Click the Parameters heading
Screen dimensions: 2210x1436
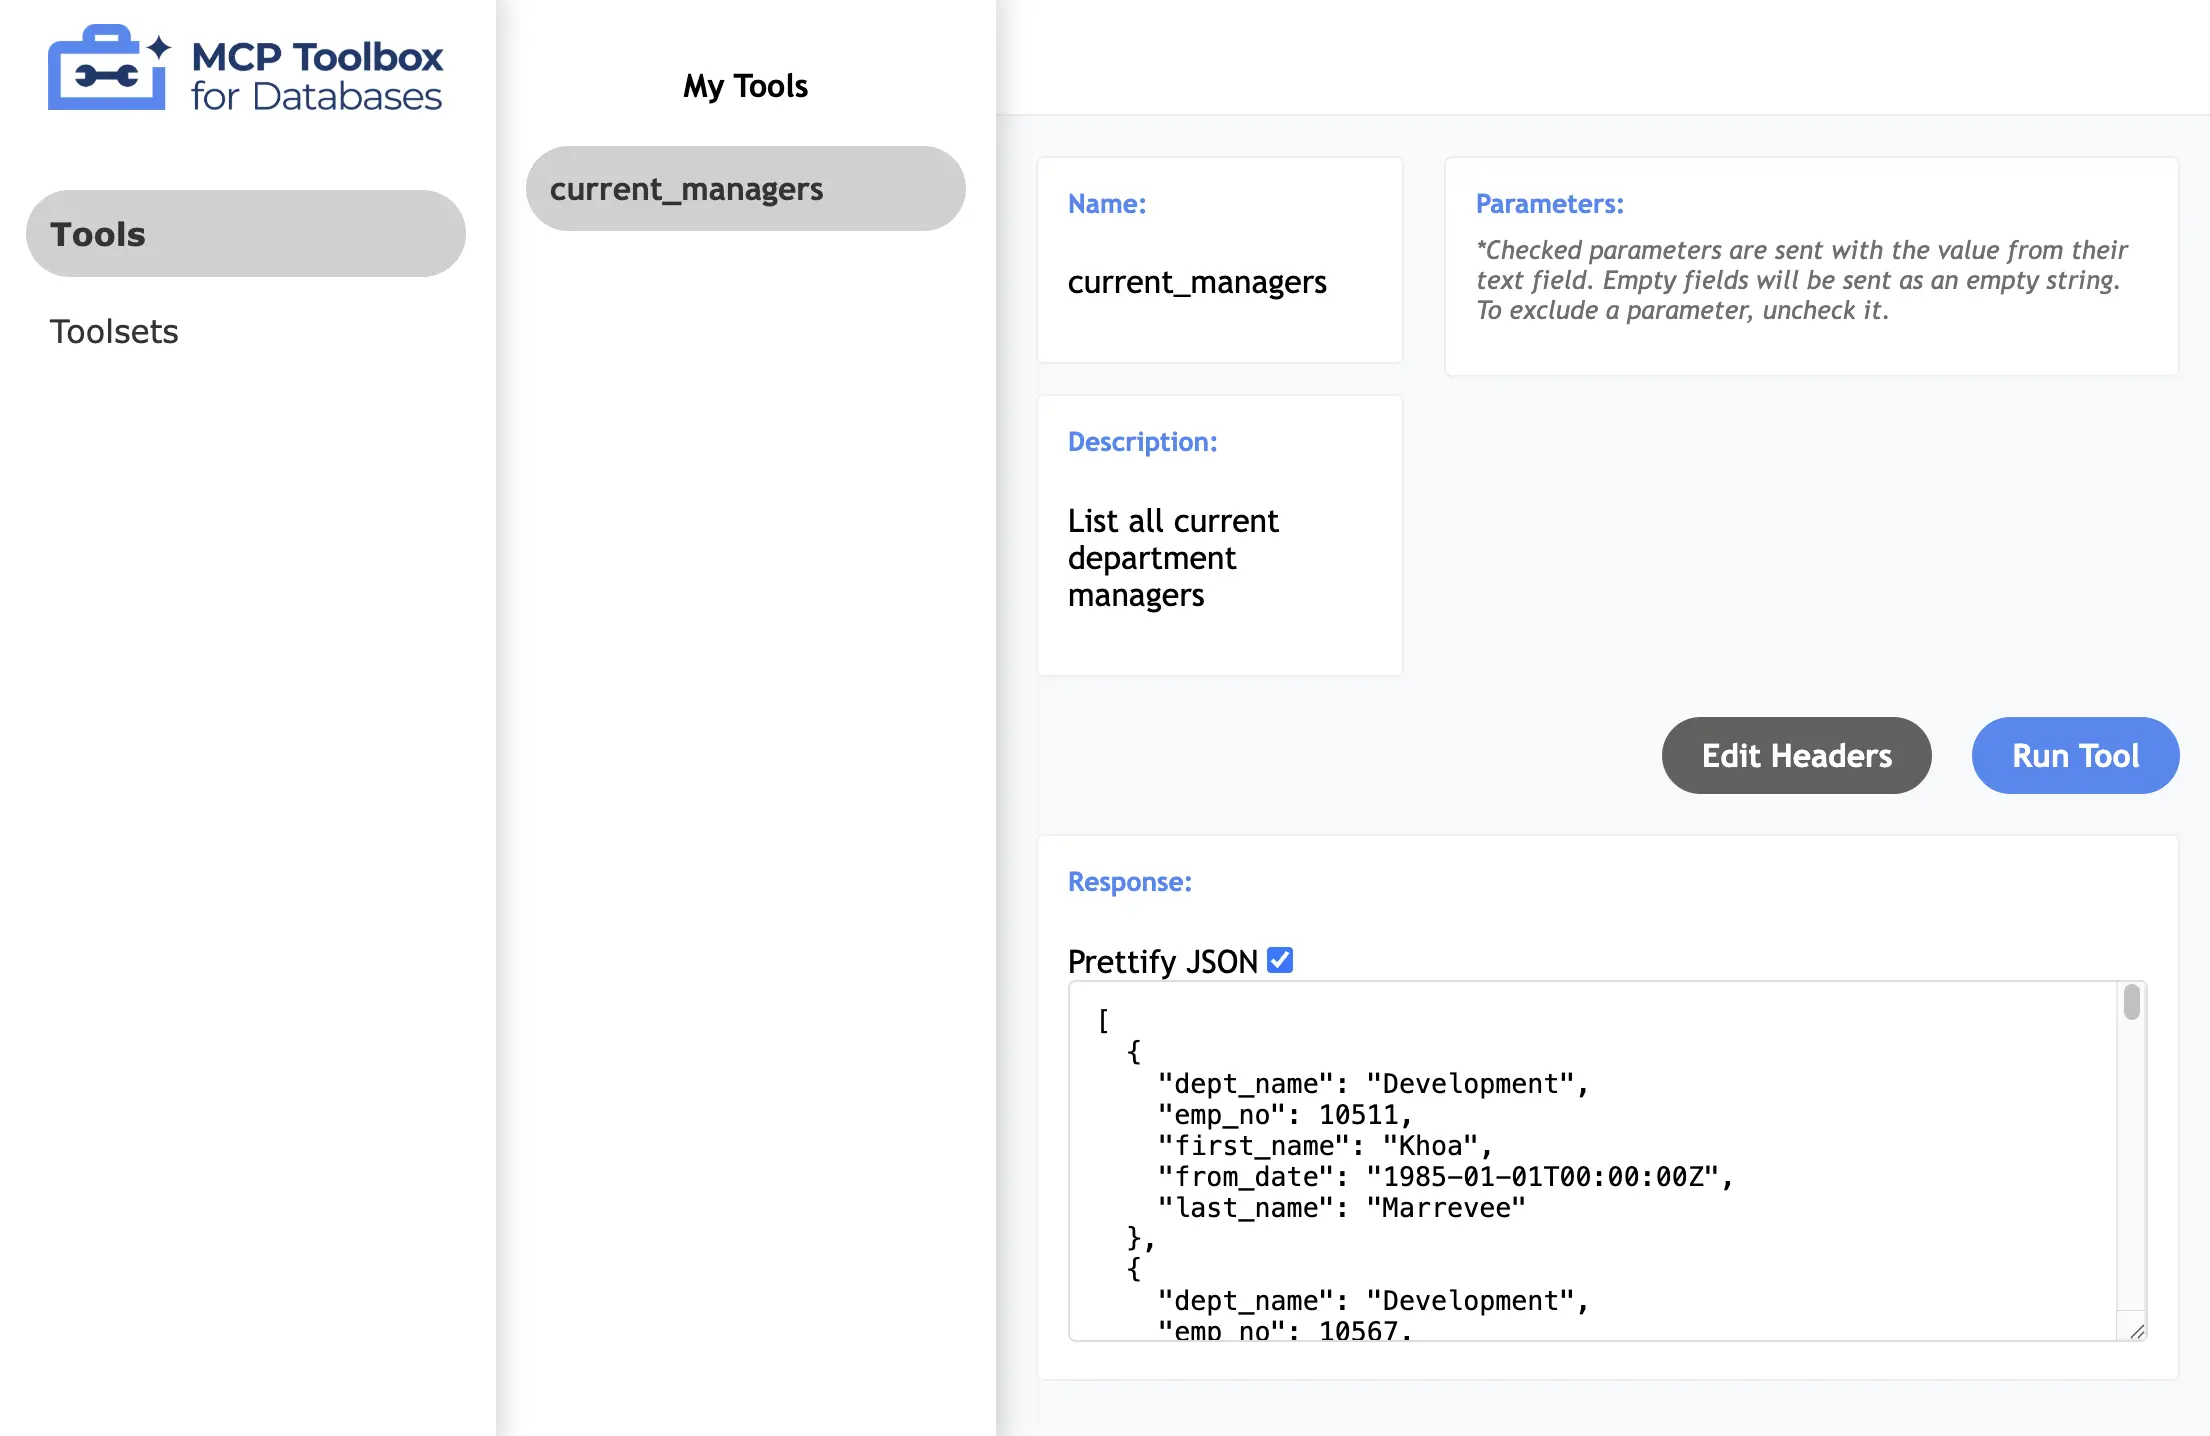pyautogui.click(x=1549, y=204)
